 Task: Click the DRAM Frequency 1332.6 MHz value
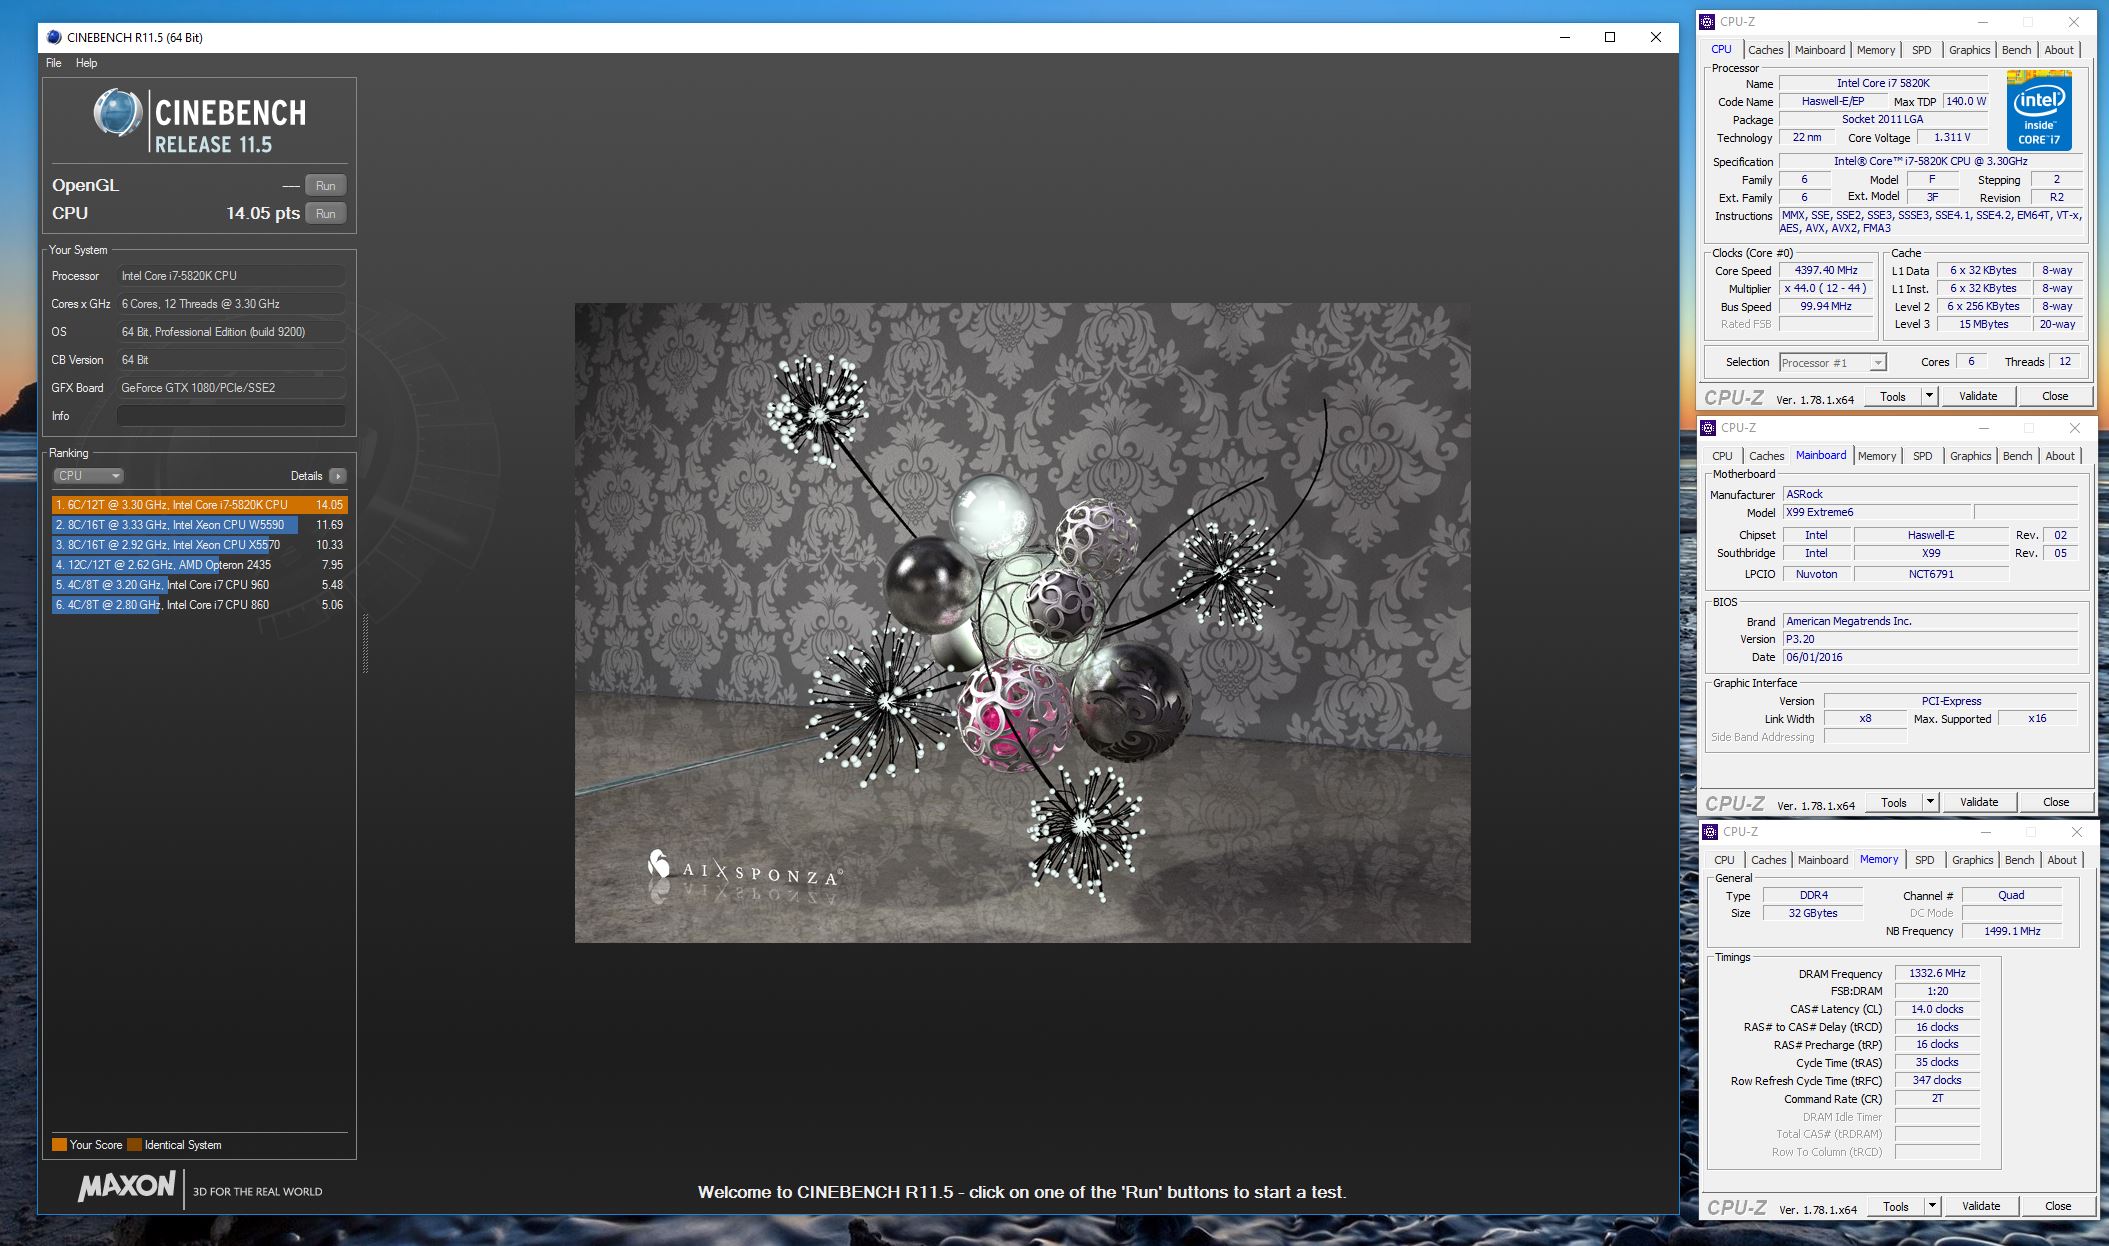(1936, 974)
